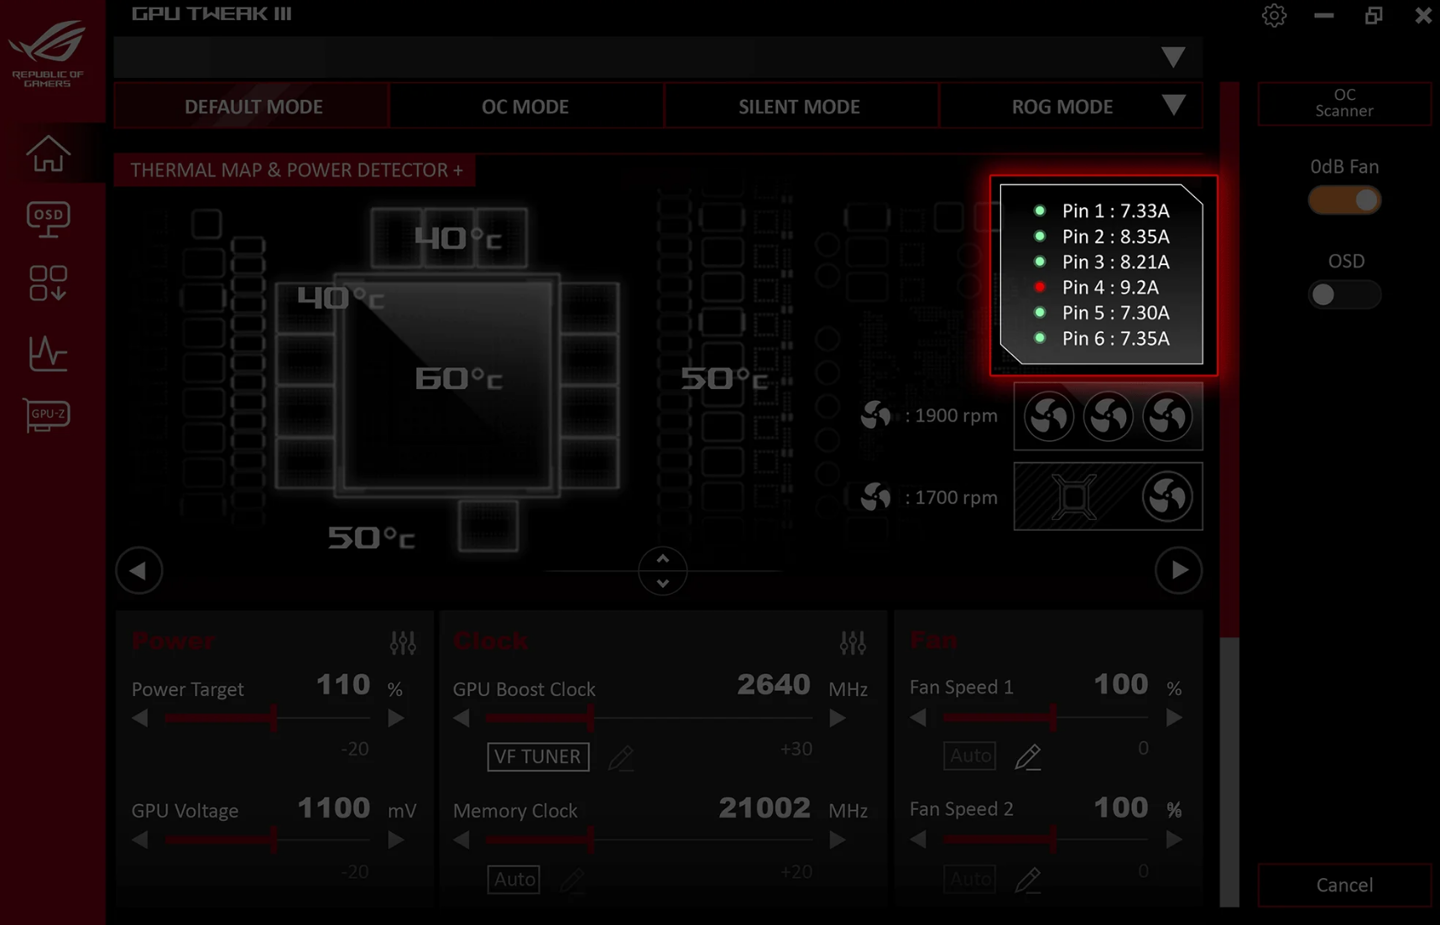Viewport: 1440px width, 925px height.
Task: Click the GPU Voltage value 1100
Action: click(x=334, y=808)
